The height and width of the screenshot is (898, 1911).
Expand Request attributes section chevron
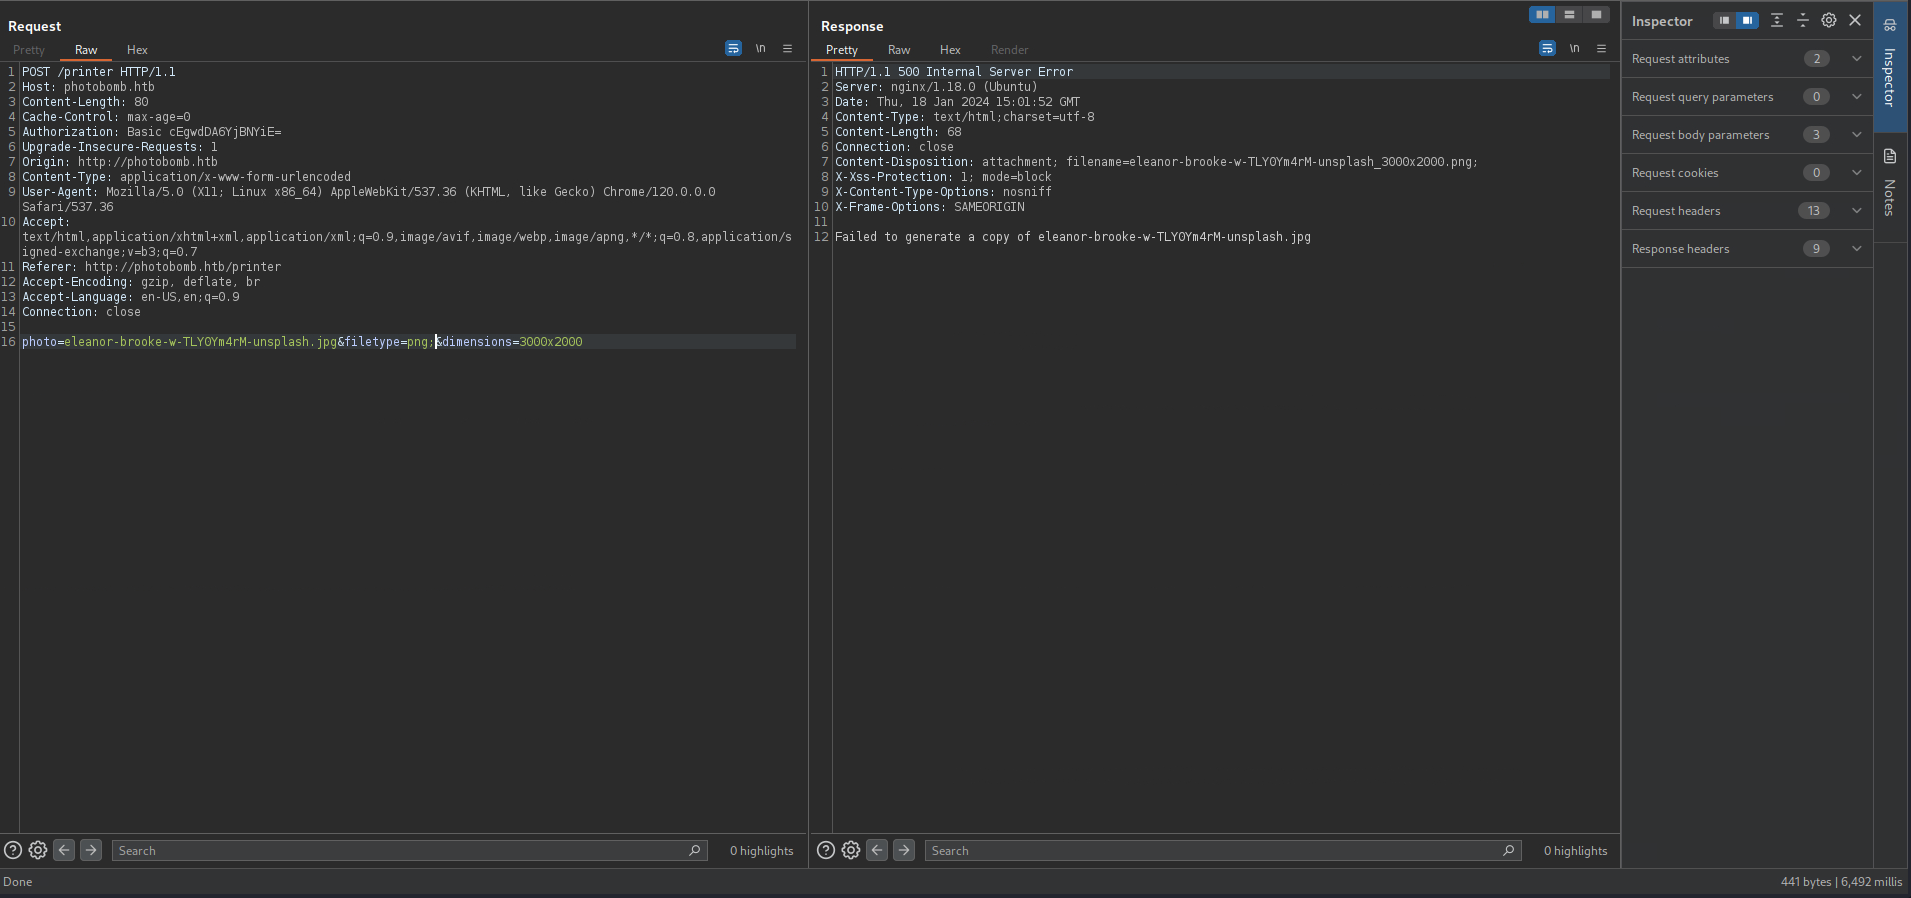(1857, 59)
